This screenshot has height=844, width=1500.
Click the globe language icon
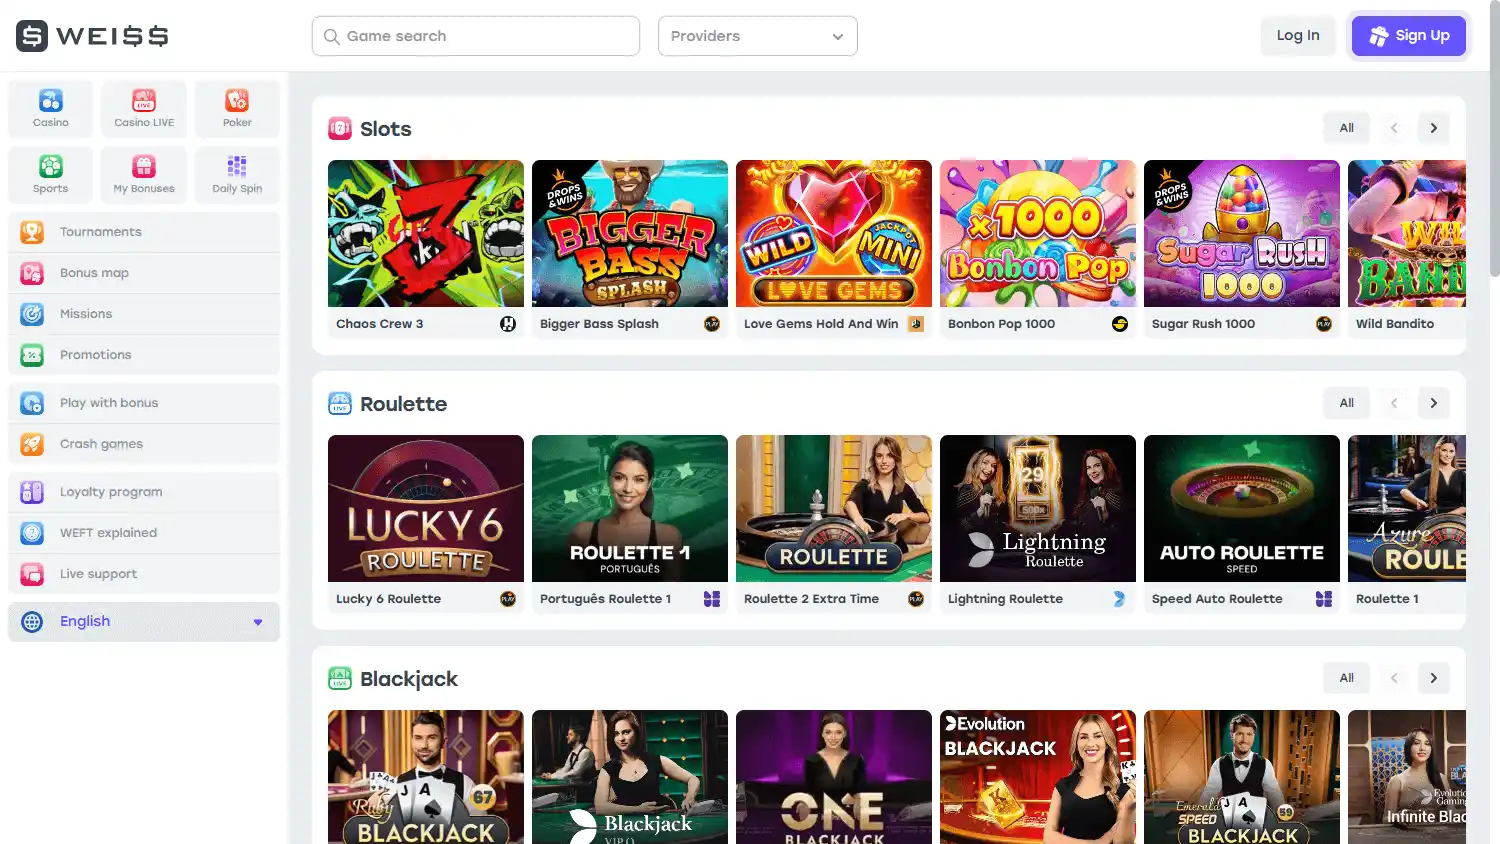tap(32, 622)
